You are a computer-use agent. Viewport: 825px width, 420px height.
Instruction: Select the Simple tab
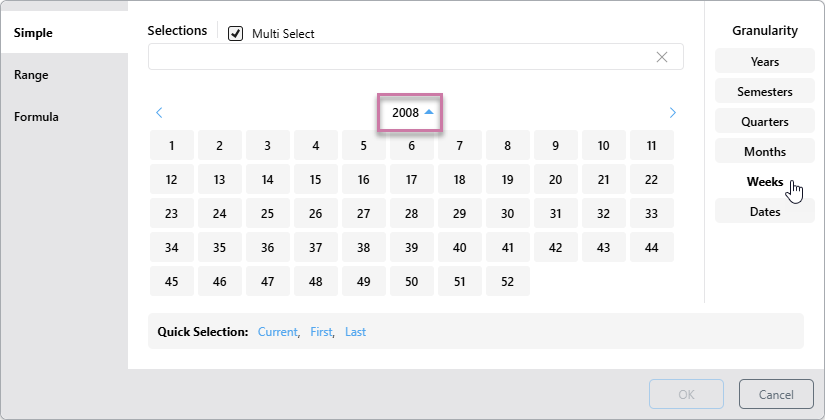33,33
